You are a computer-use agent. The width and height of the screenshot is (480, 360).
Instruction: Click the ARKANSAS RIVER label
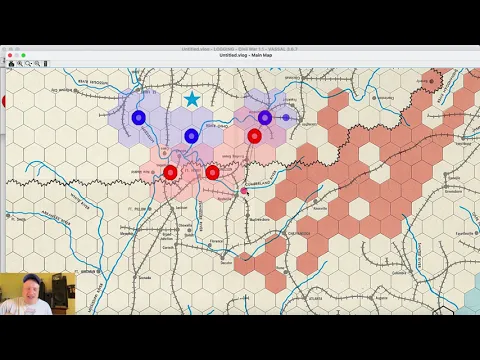pos(56,218)
